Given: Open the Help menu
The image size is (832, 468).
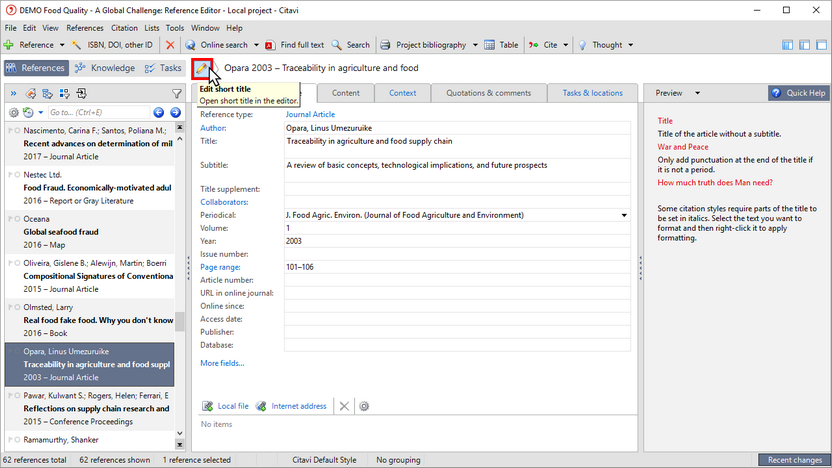Looking at the screenshot, I should click(x=234, y=28).
